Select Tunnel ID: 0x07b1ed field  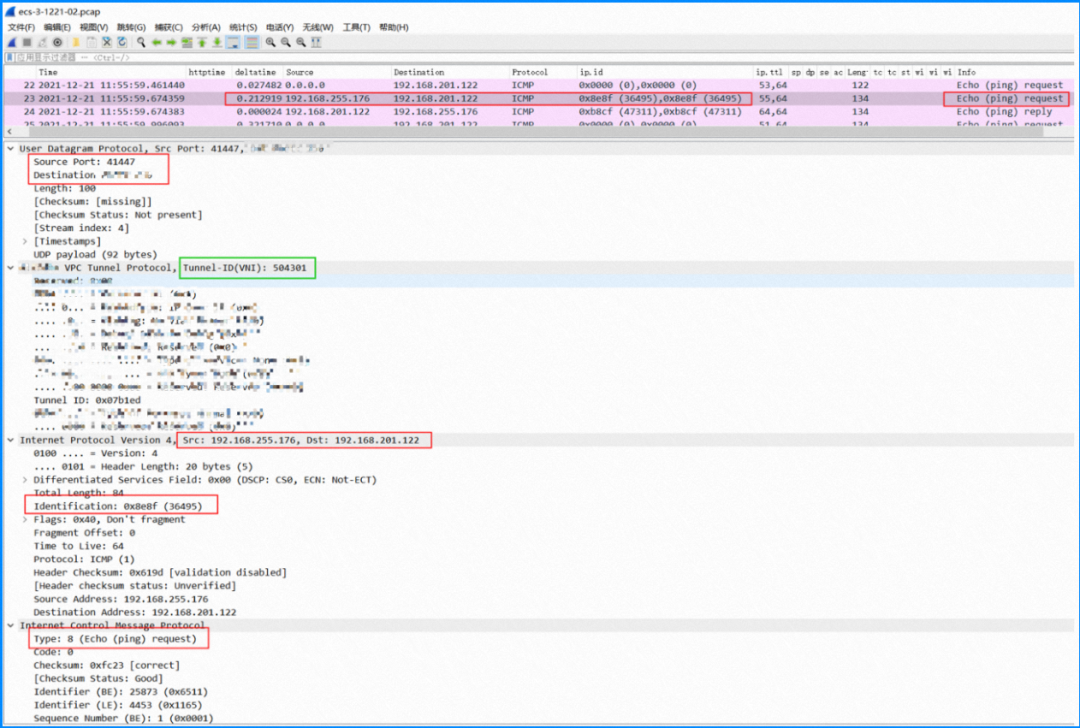pos(87,400)
